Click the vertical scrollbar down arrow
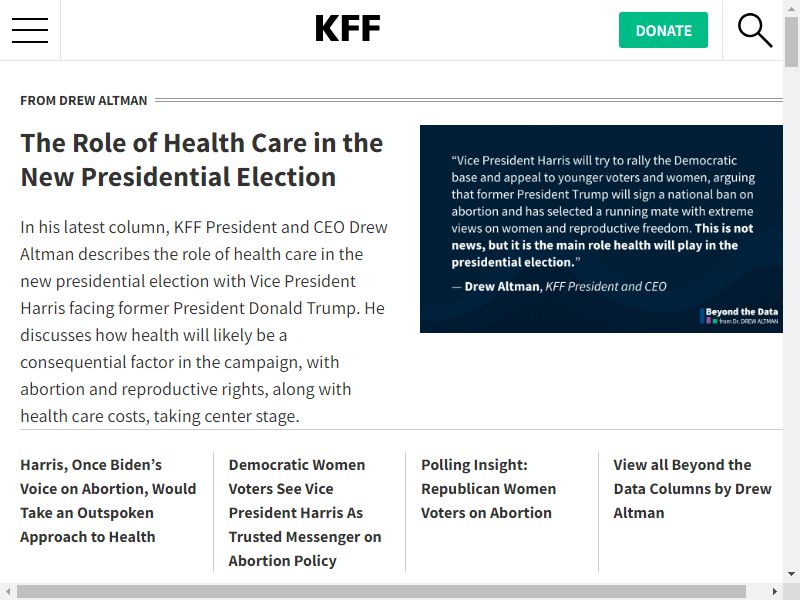The image size is (800, 600). pos(791,574)
